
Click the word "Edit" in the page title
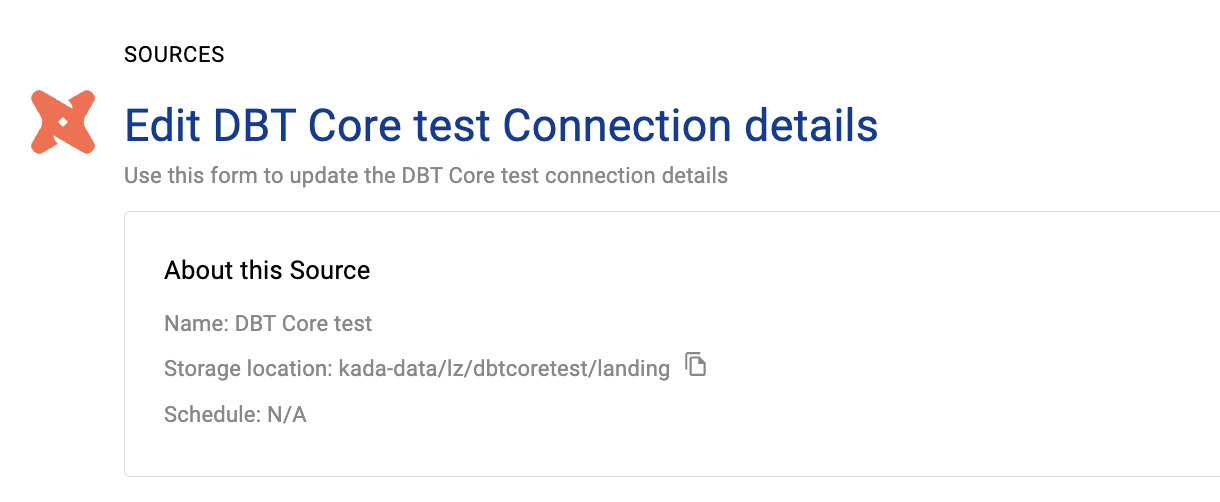(162, 126)
